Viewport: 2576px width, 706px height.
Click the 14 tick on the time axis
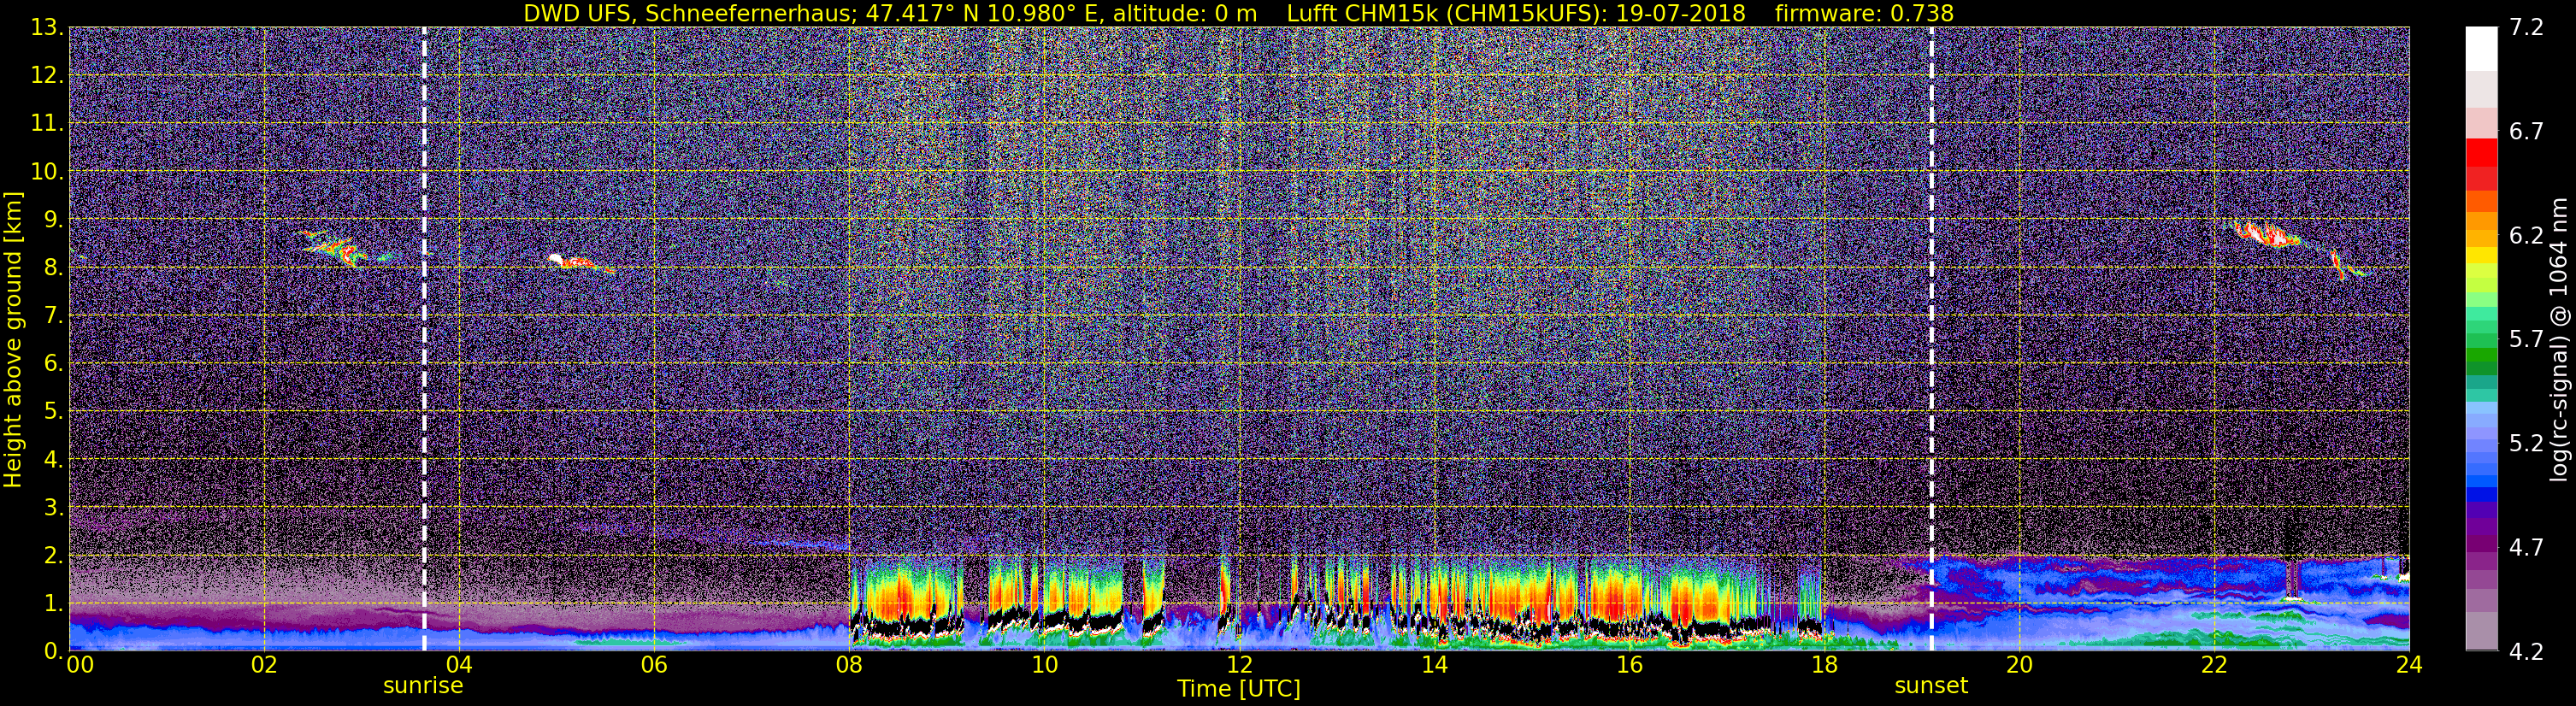pyautogui.click(x=1434, y=665)
